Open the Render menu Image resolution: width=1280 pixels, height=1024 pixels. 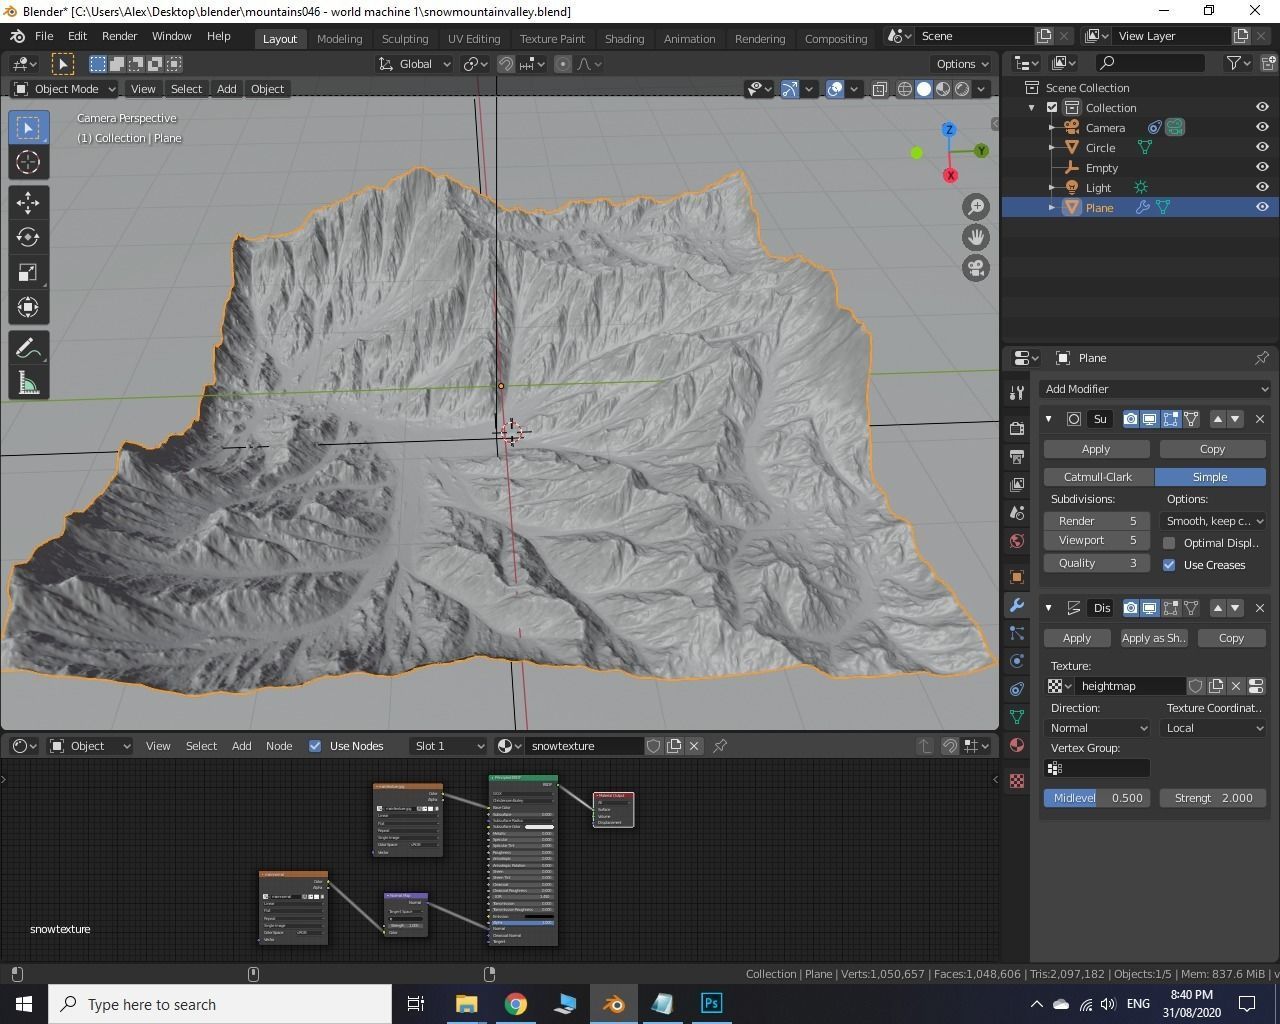(x=119, y=36)
